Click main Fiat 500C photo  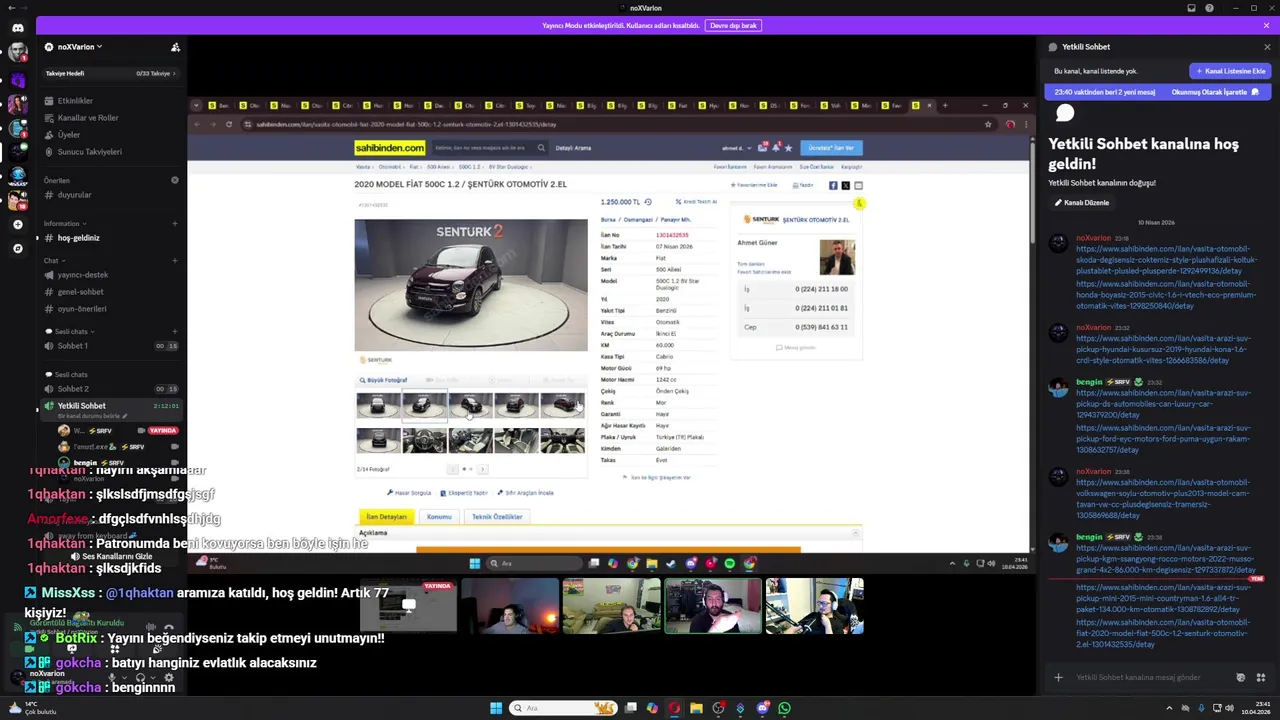[x=471, y=285]
